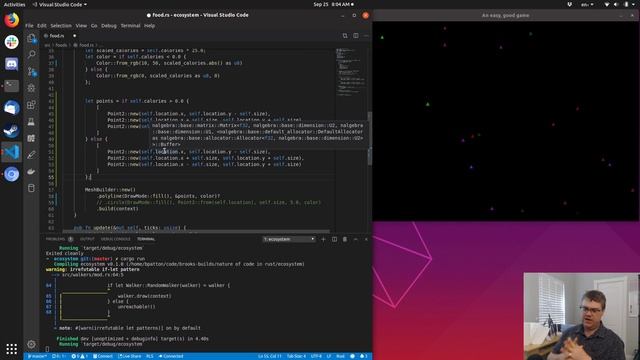Change the UTF-8 encoding selector
640x360 pixels.
[316, 356]
